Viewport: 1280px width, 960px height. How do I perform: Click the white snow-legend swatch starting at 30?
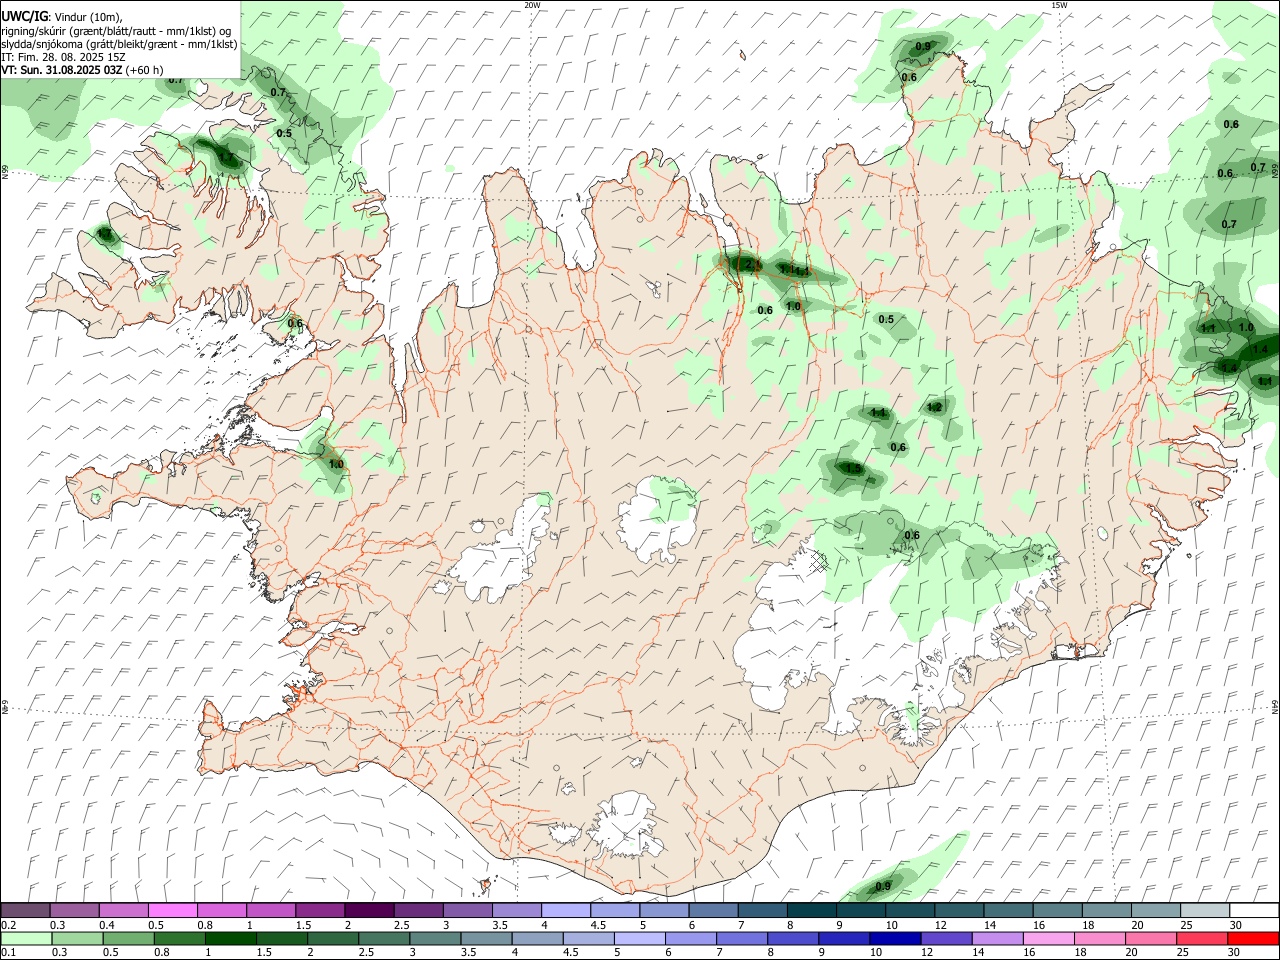pyautogui.click(x=1254, y=911)
